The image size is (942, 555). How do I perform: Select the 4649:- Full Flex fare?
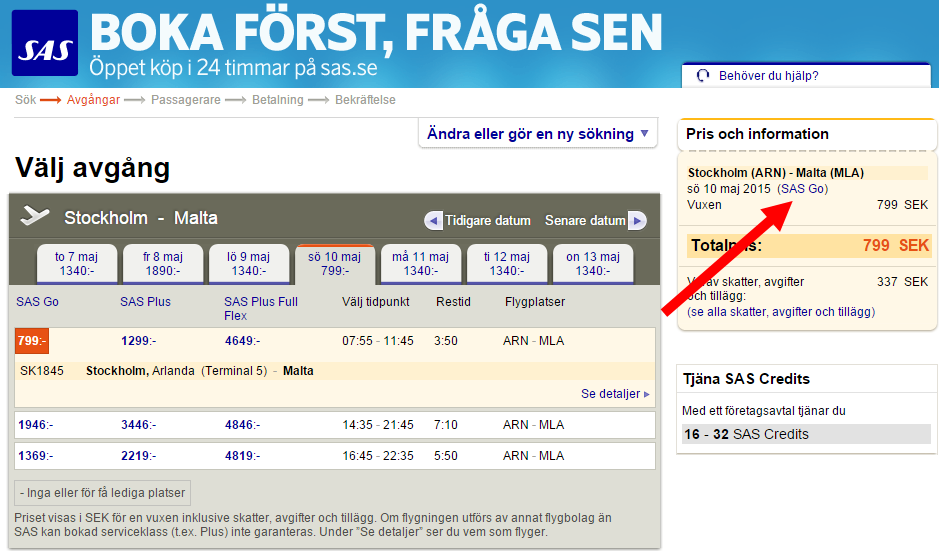(242, 341)
